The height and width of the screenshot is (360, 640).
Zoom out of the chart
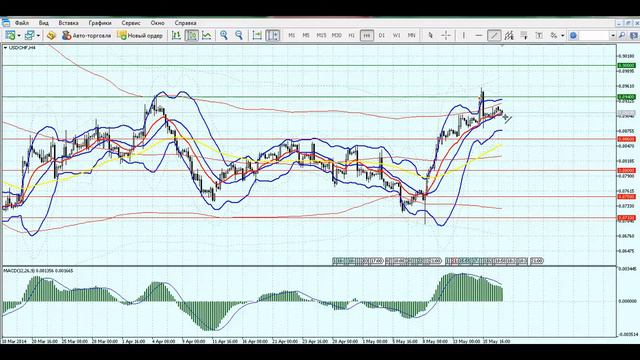pos(239,36)
